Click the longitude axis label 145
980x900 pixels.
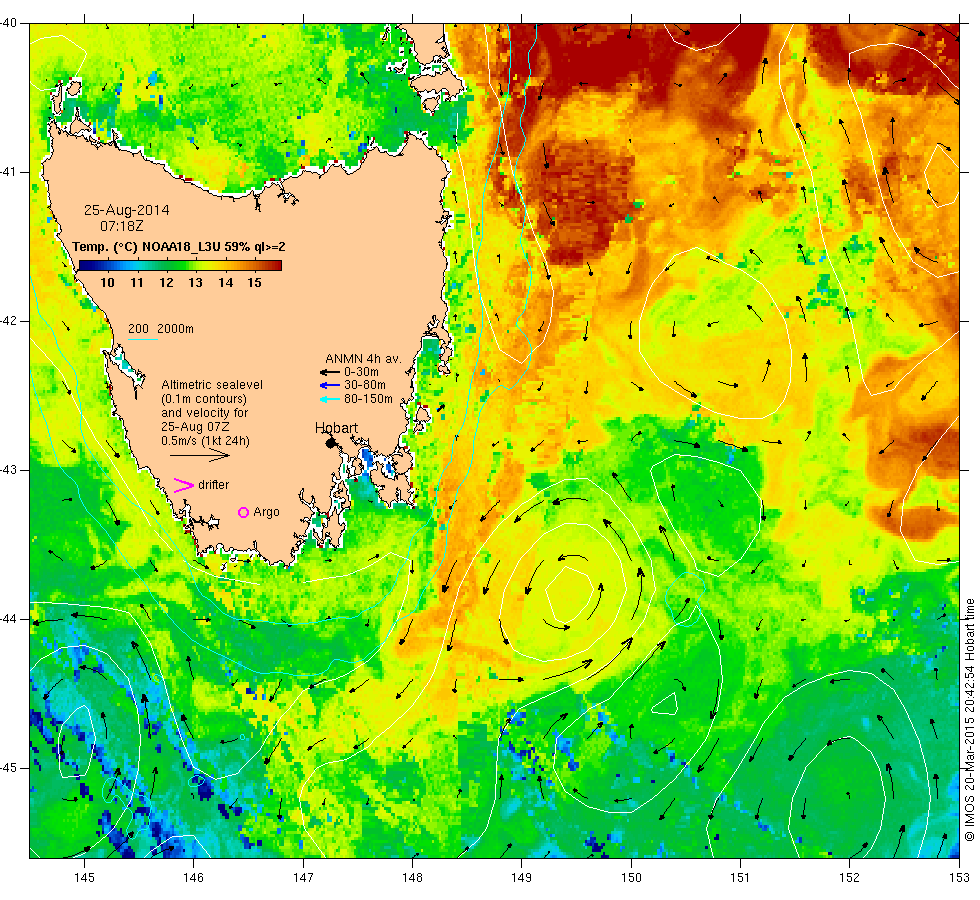click(84, 878)
